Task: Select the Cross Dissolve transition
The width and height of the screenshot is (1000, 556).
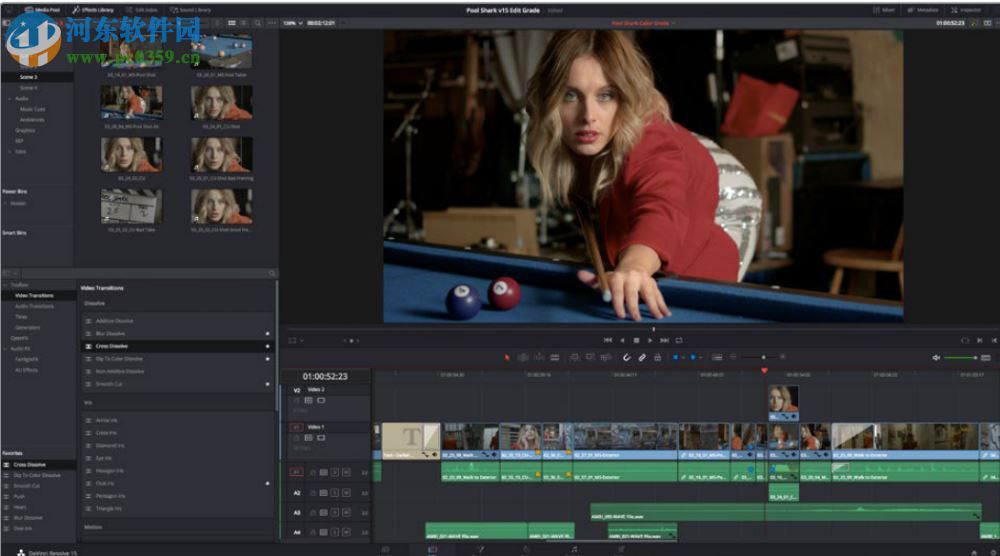Action: [x=177, y=346]
